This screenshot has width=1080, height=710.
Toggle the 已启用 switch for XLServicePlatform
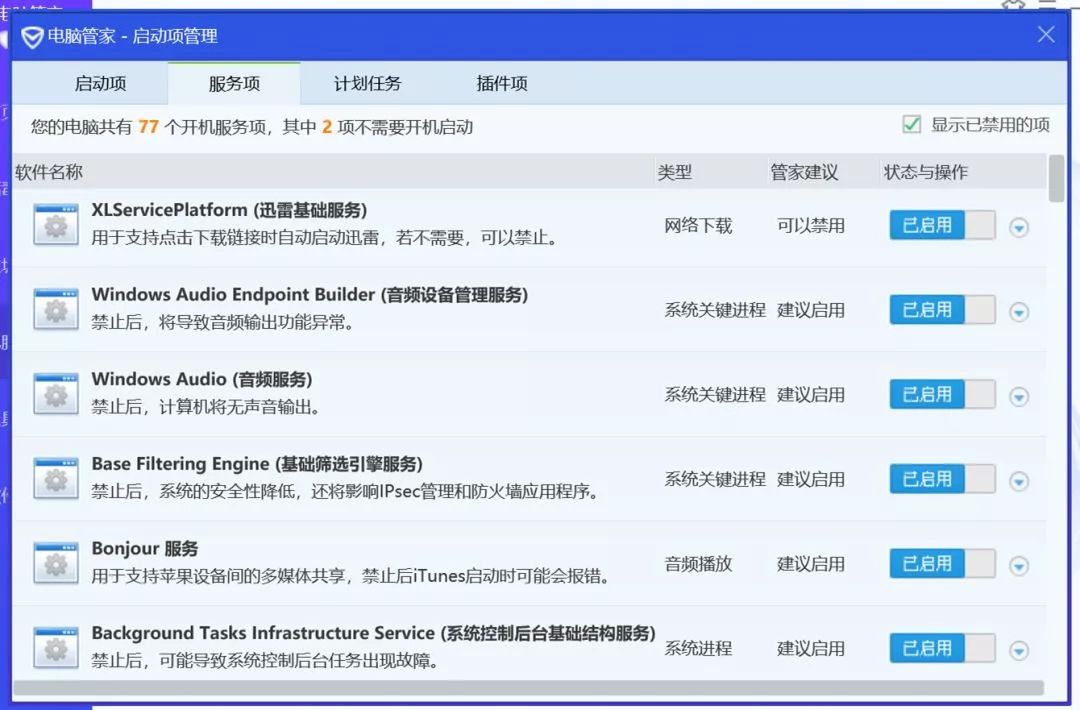(942, 225)
